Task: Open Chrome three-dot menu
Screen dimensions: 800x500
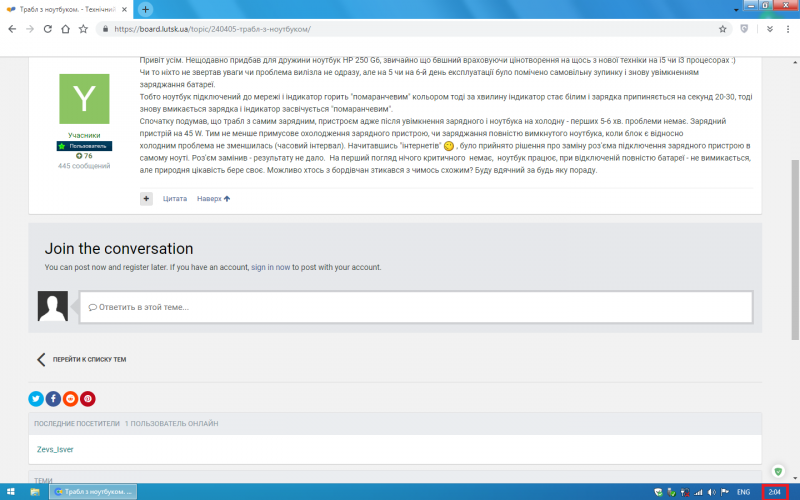Action: (x=786, y=29)
